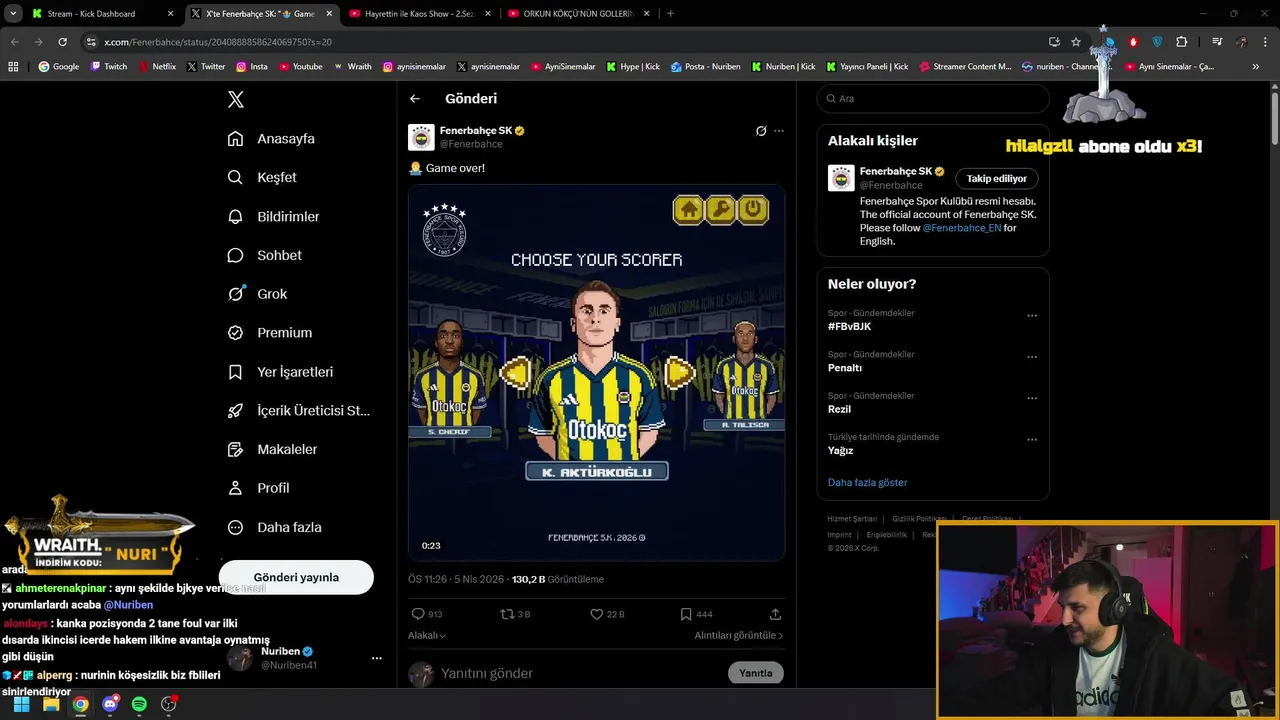The width and height of the screenshot is (1280, 720).
Task: Open the Netflix bookmark
Action: click(x=156, y=67)
